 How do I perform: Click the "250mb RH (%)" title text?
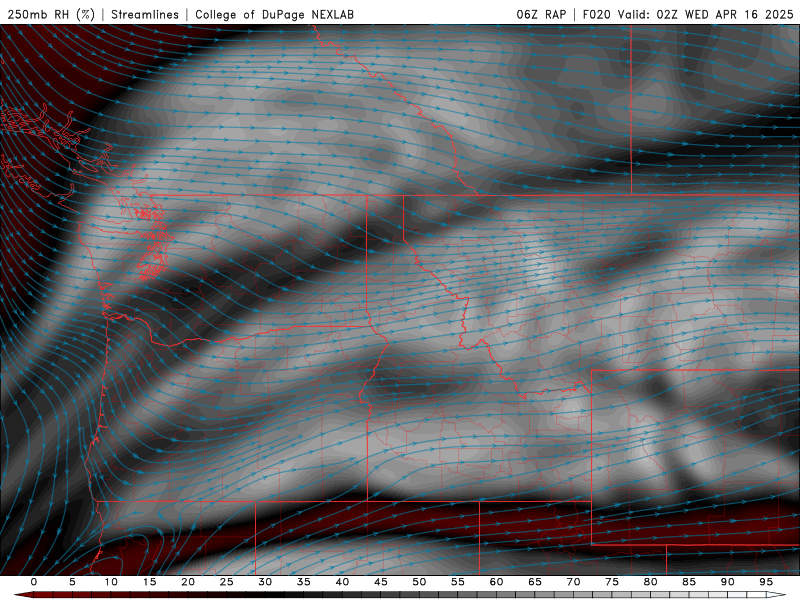51,14
